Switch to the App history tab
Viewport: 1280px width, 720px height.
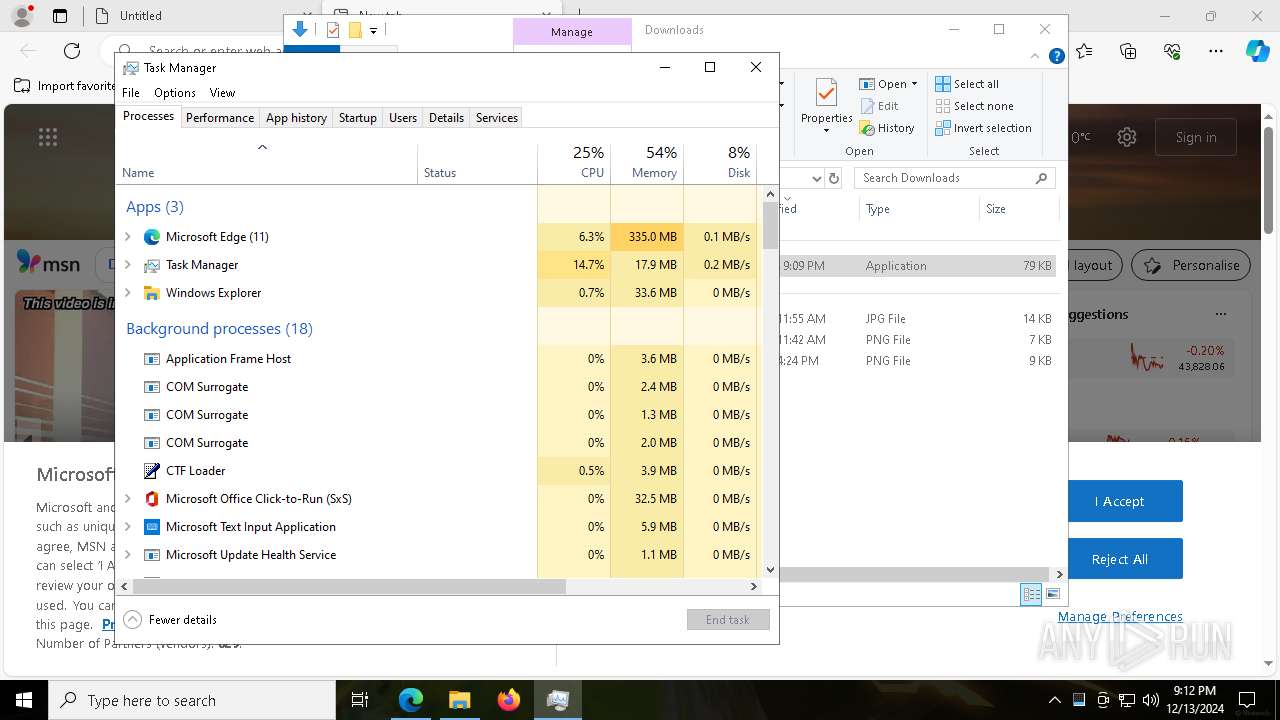pyautogui.click(x=296, y=118)
